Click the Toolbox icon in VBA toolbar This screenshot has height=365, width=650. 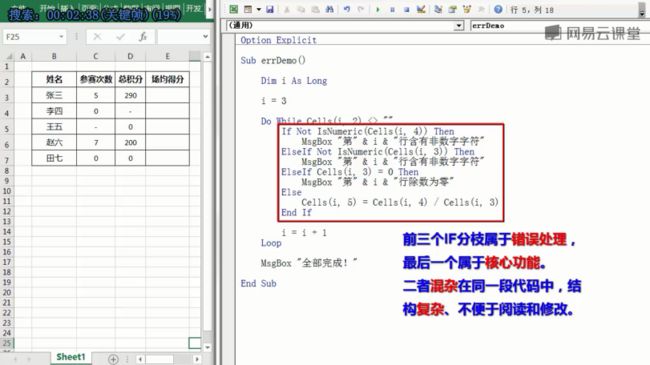click(481, 9)
